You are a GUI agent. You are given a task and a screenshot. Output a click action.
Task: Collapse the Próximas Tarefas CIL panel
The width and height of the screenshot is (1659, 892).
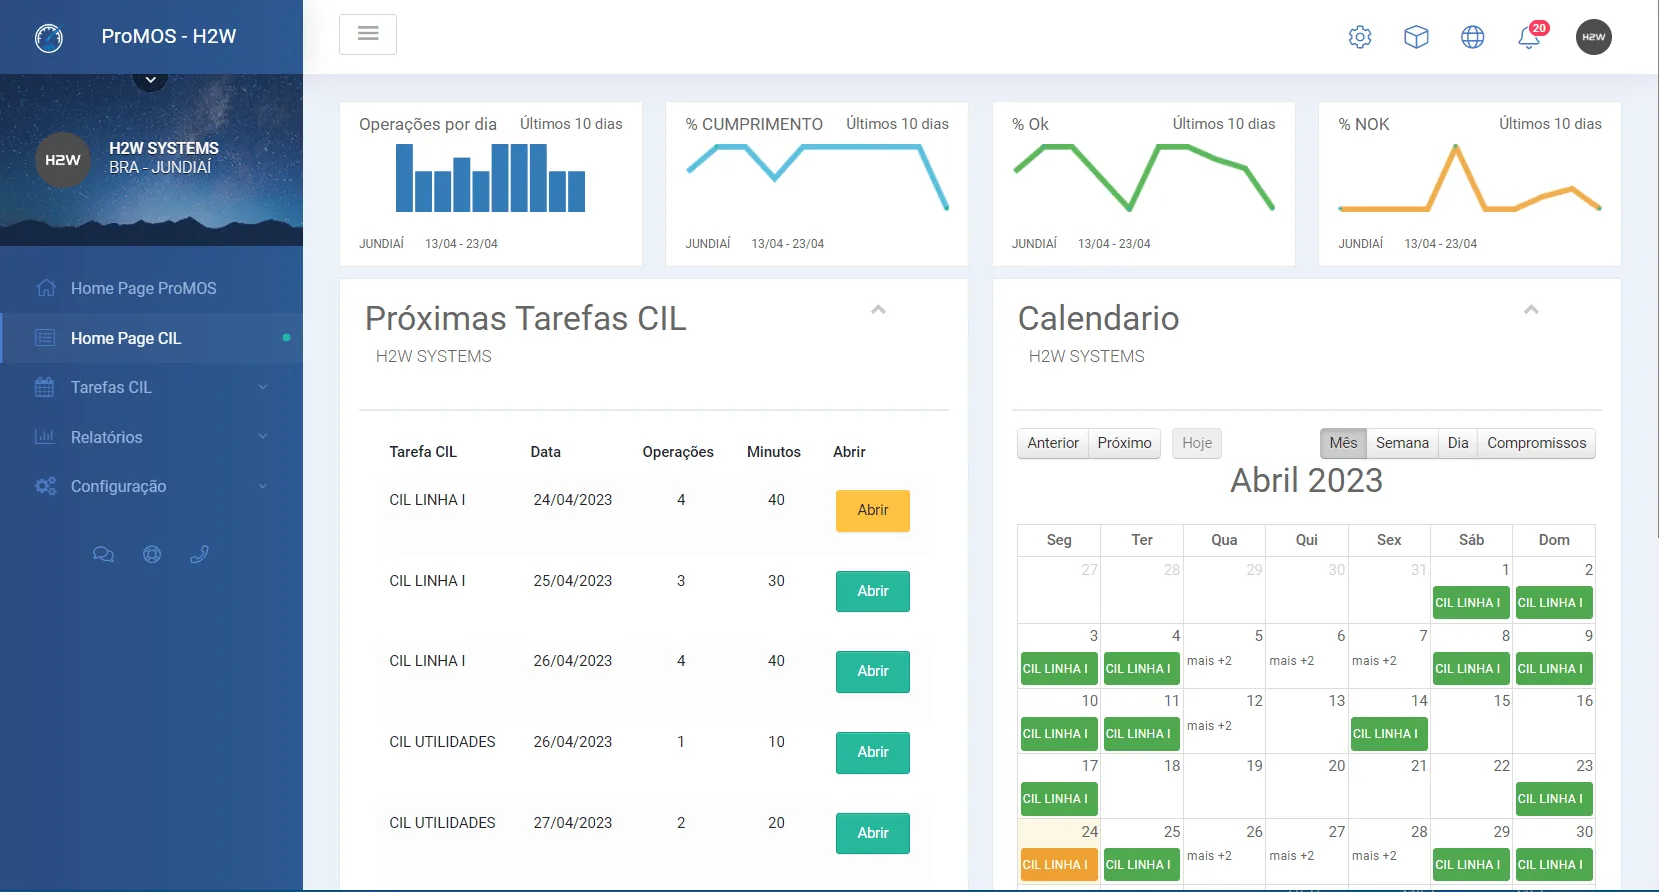(x=878, y=310)
